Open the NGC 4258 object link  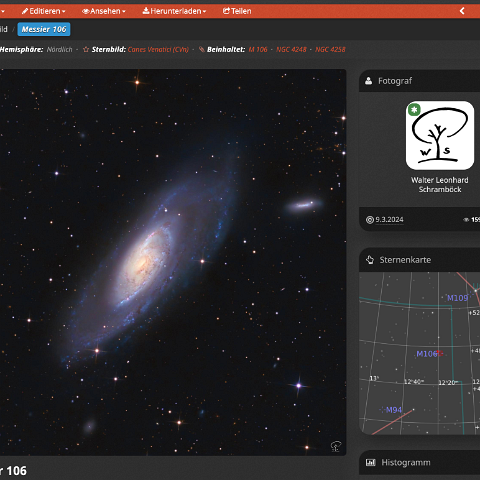(330, 50)
